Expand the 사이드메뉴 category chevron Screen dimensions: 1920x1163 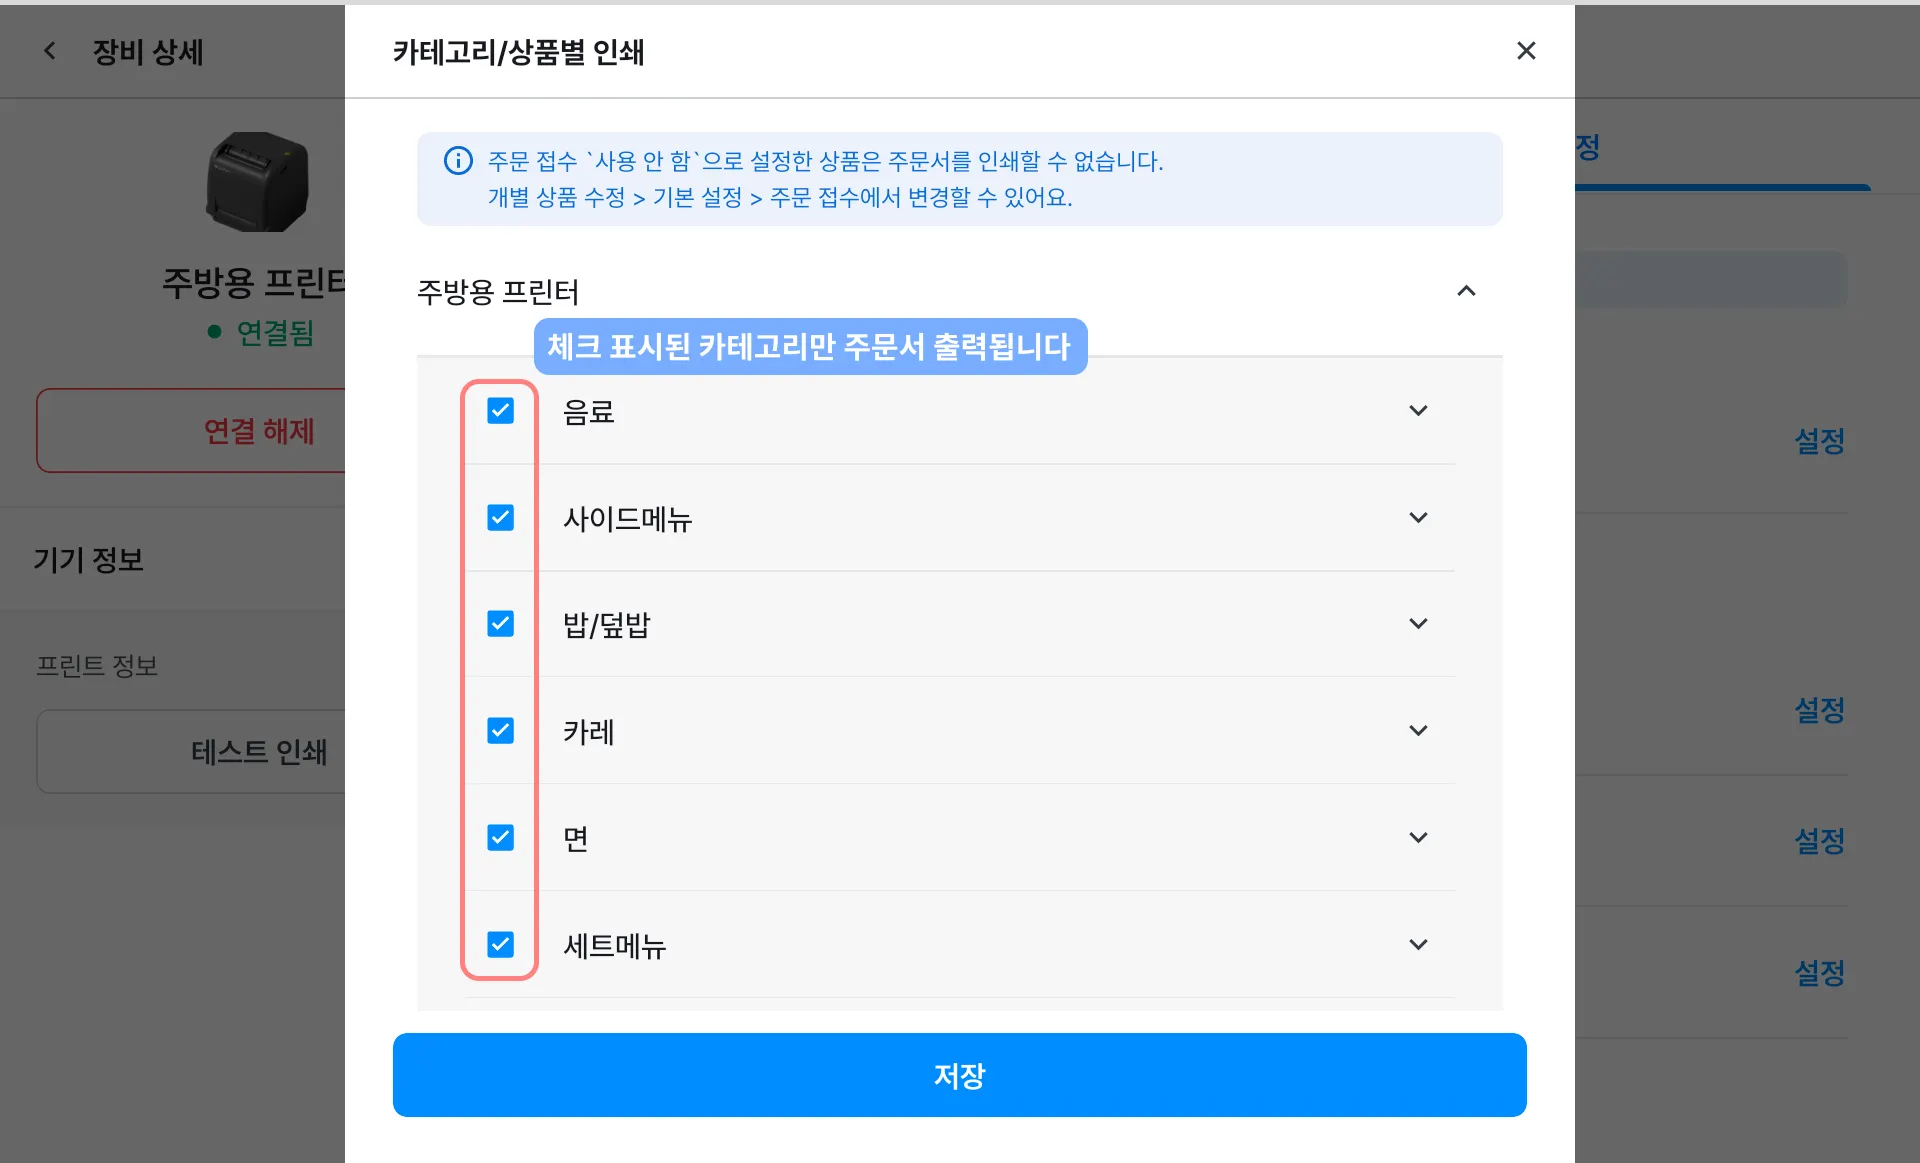[x=1417, y=518]
